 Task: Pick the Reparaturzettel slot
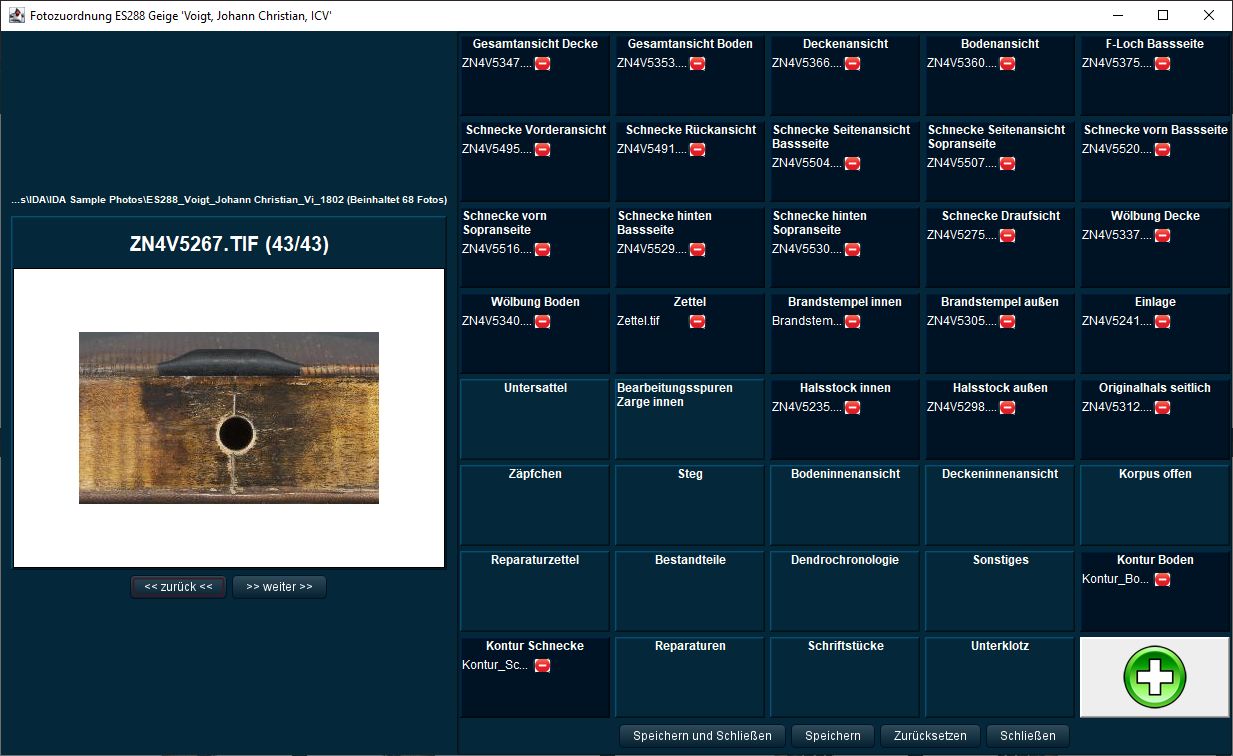(x=535, y=590)
